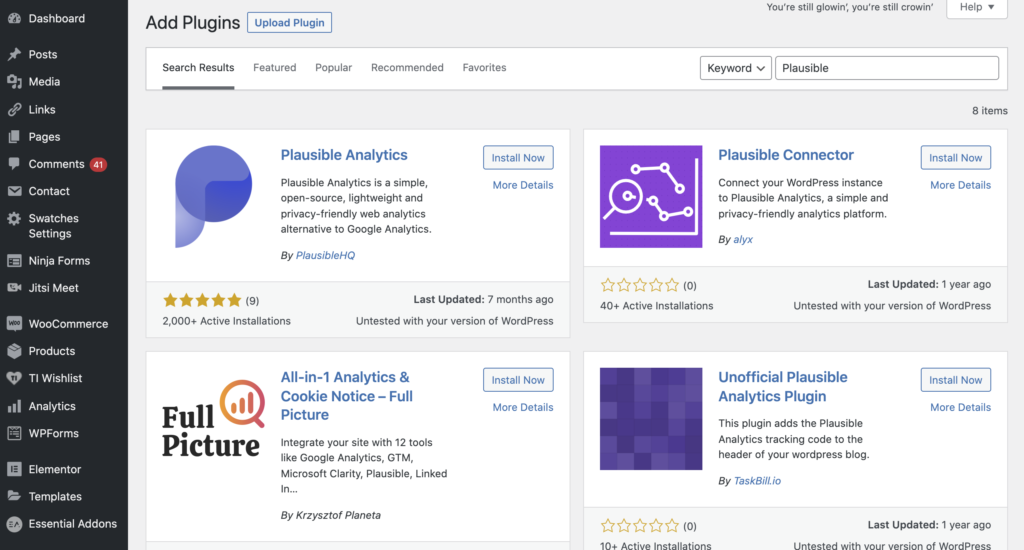Click the Templates folder icon

point(14,496)
